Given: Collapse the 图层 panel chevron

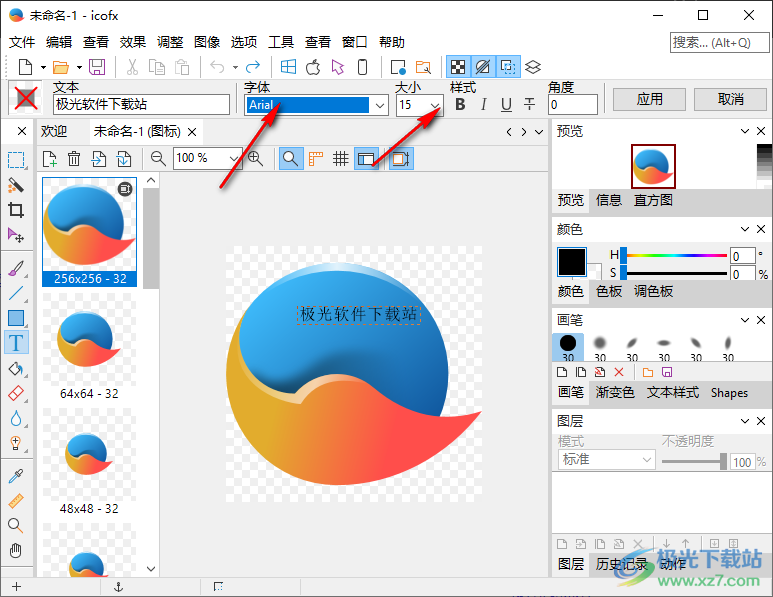Looking at the screenshot, I should coord(745,421).
